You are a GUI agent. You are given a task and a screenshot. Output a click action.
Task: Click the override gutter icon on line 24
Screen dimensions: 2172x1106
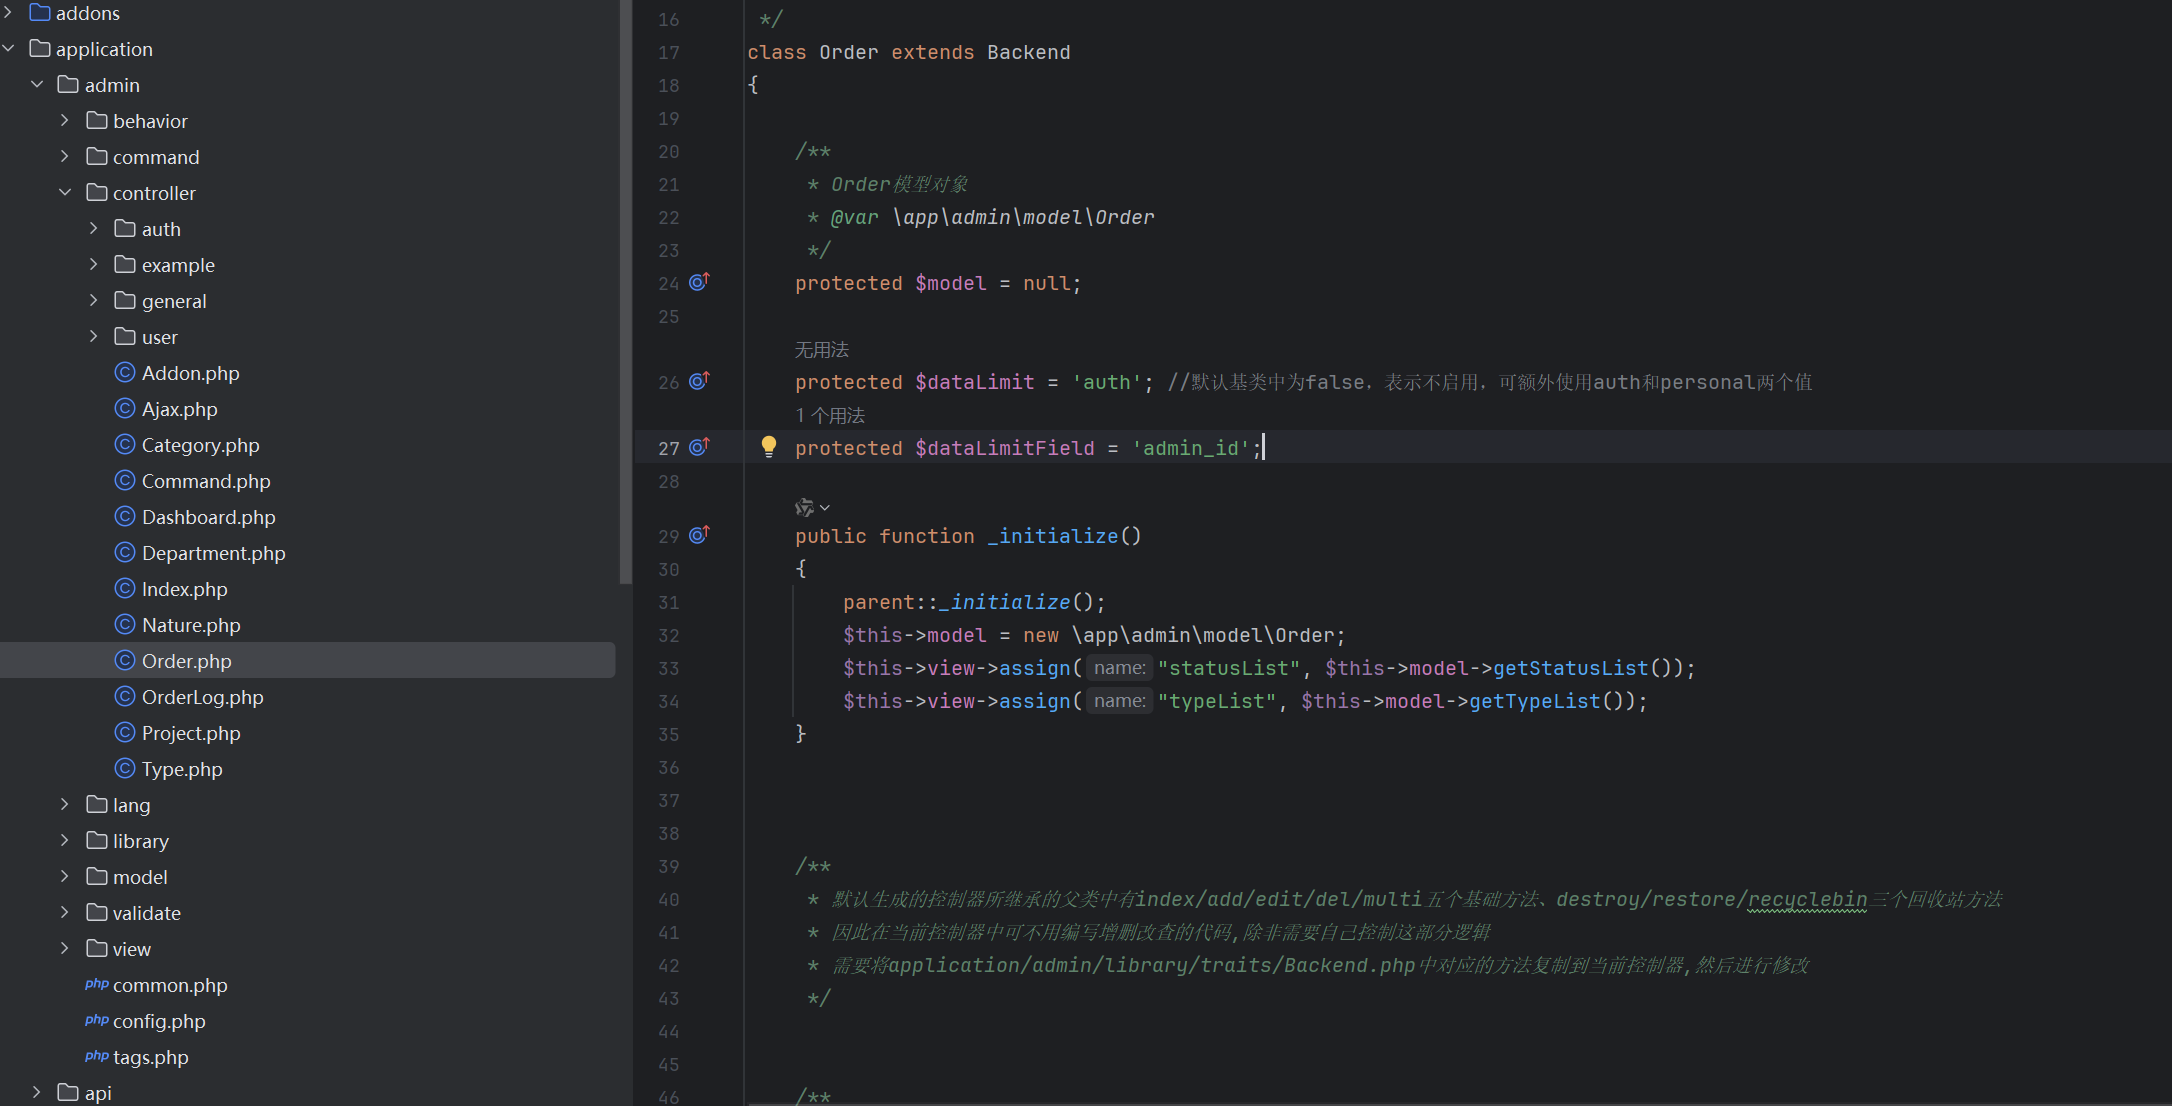coord(699,282)
